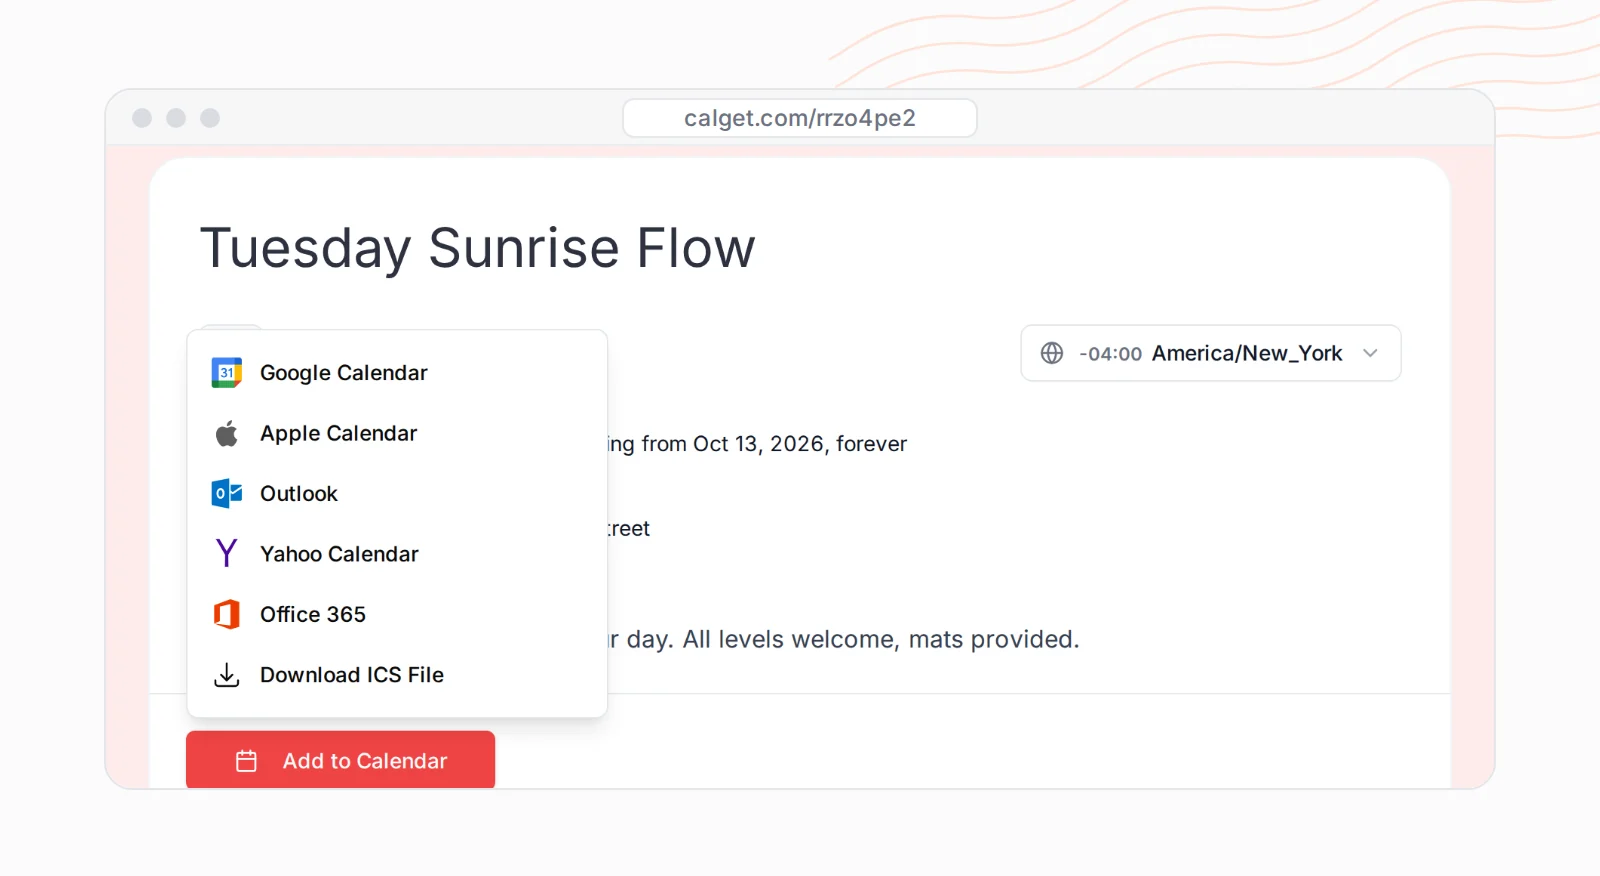The height and width of the screenshot is (876, 1600).
Task: Click the 'from Oct 13, 2026, forever' text
Action: click(774, 444)
